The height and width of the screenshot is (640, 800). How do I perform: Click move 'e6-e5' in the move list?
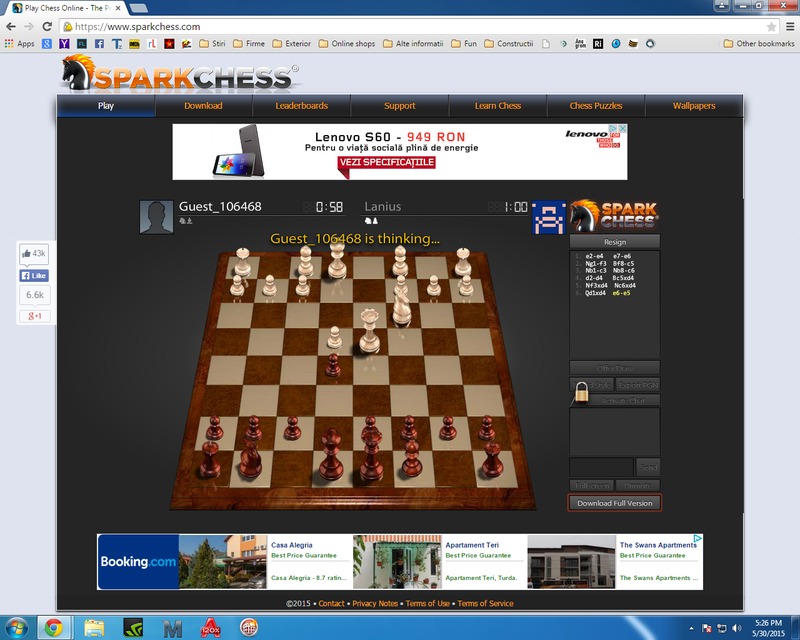[x=621, y=293]
